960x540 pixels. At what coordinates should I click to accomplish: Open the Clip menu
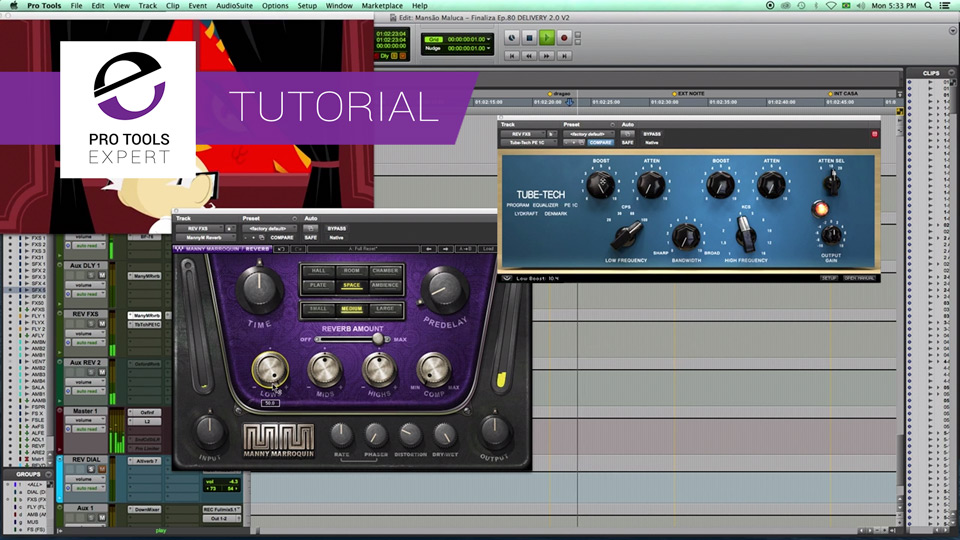click(x=173, y=6)
